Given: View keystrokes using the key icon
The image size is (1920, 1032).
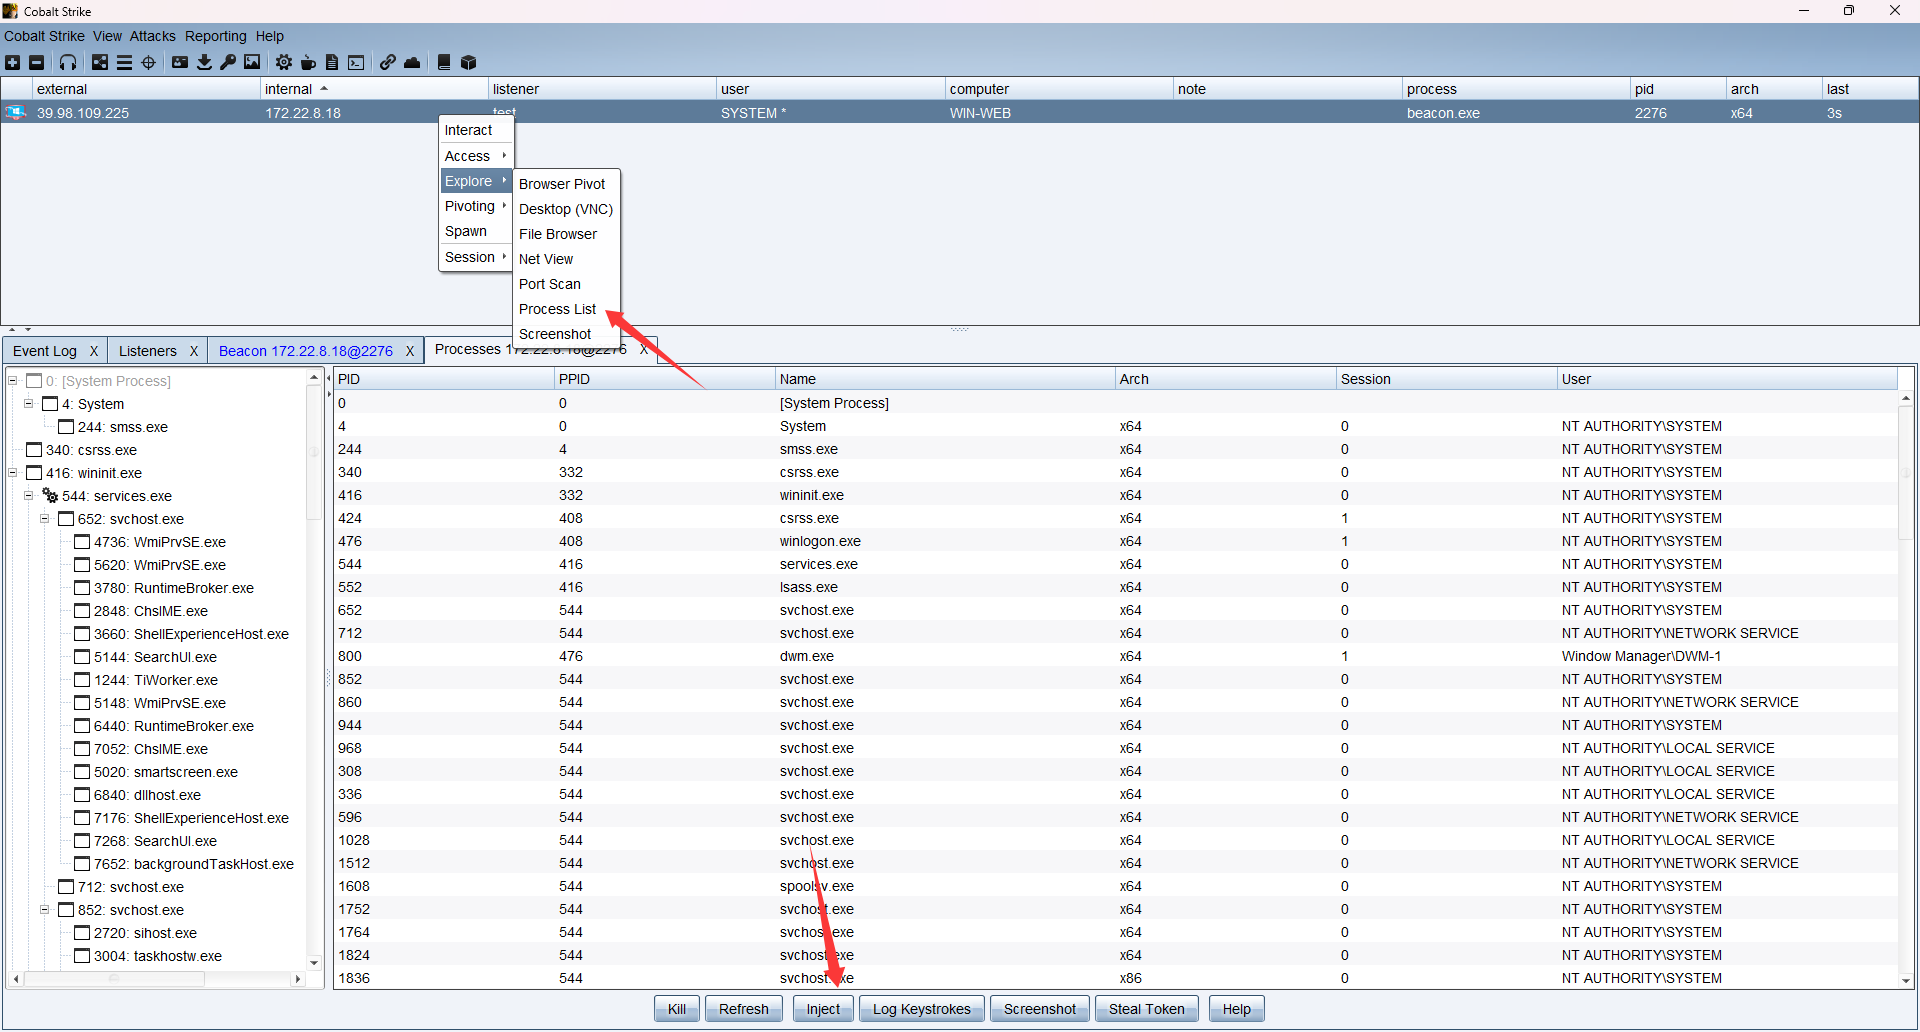Looking at the screenshot, I should 228,62.
